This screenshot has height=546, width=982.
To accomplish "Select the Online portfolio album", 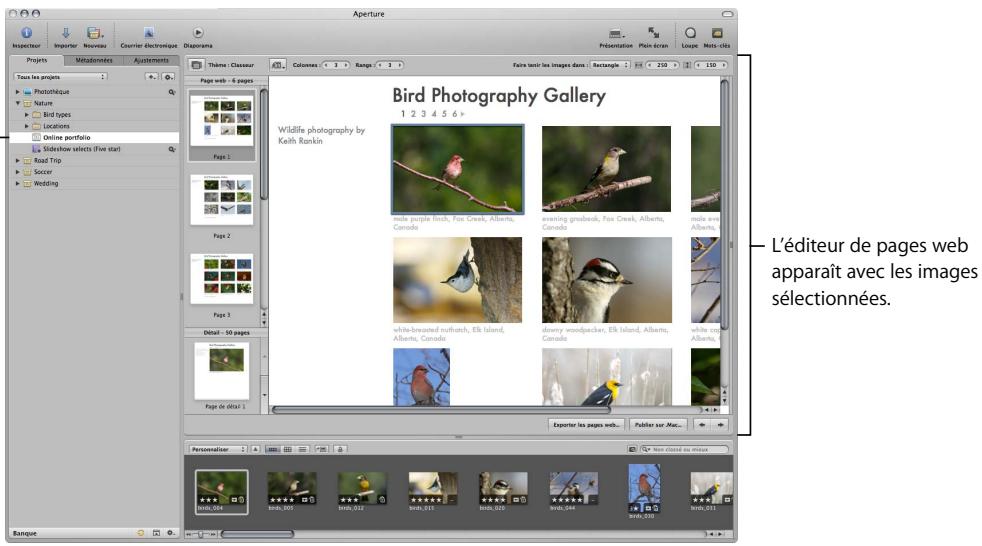I will pyautogui.click(x=94, y=138).
